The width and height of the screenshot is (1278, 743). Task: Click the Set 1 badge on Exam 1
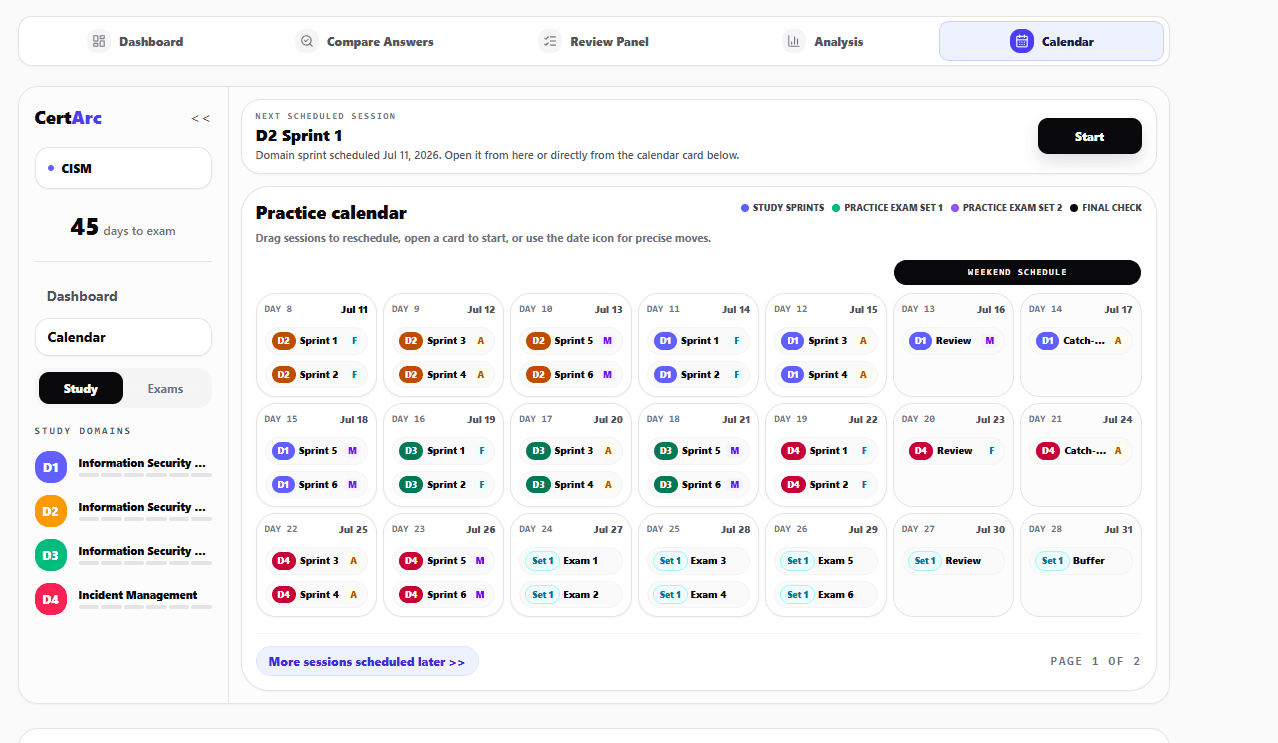[542, 561]
